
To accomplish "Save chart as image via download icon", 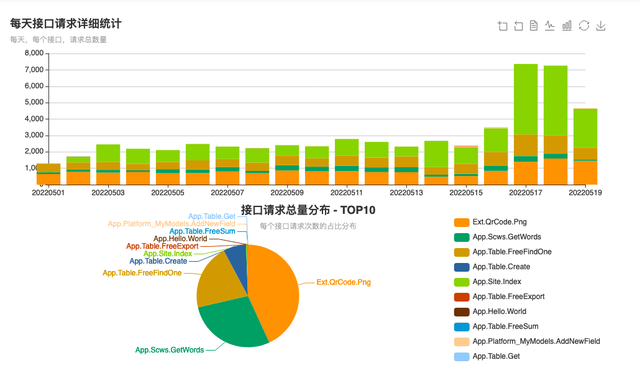I will click(600, 26).
